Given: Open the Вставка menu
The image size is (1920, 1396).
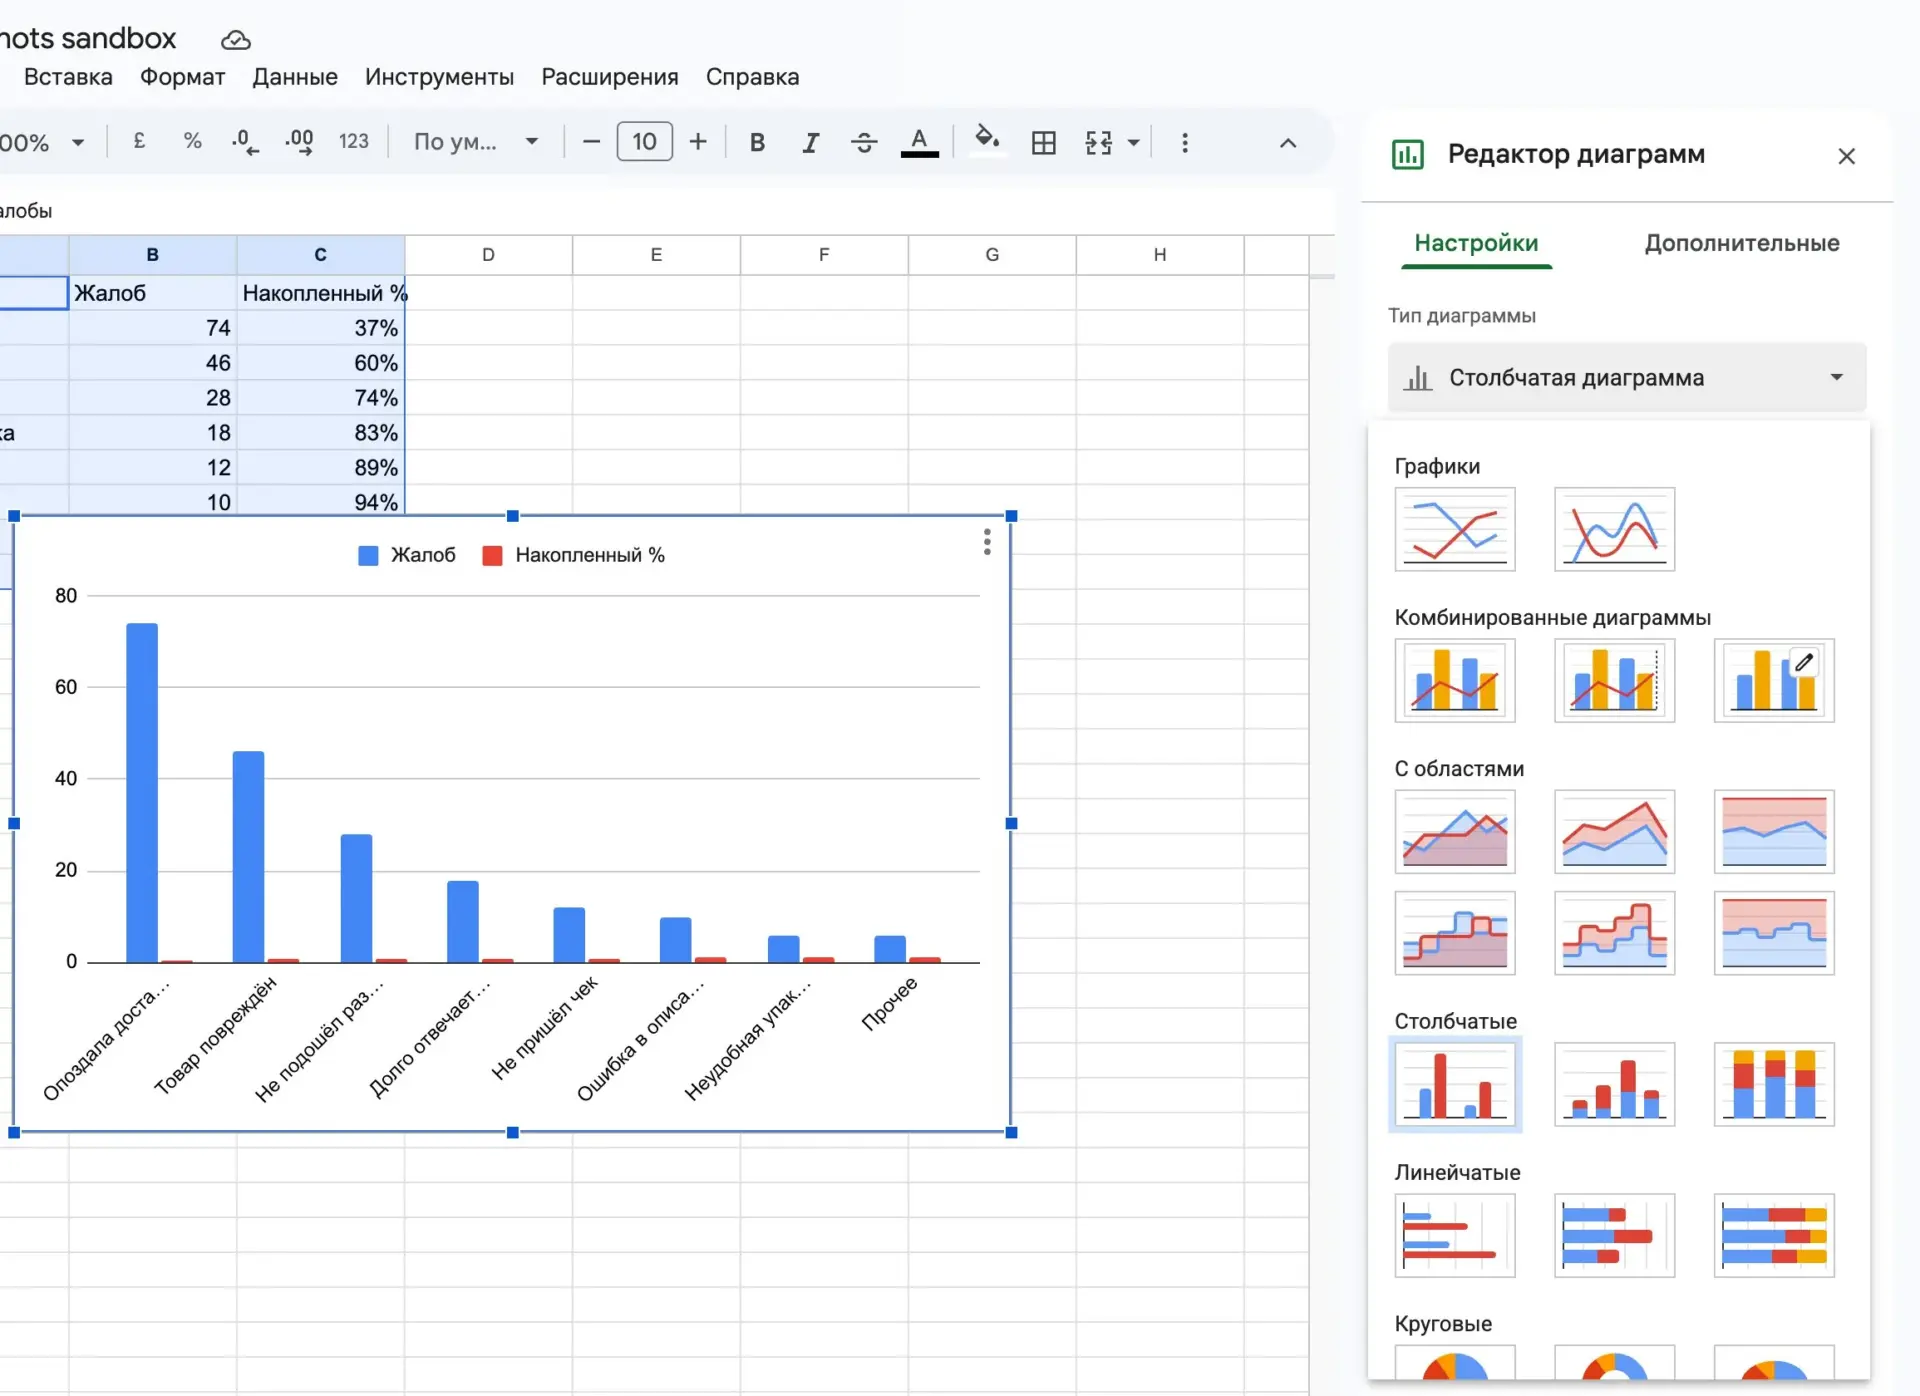Looking at the screenshot, I should click(x=68, y=77).
